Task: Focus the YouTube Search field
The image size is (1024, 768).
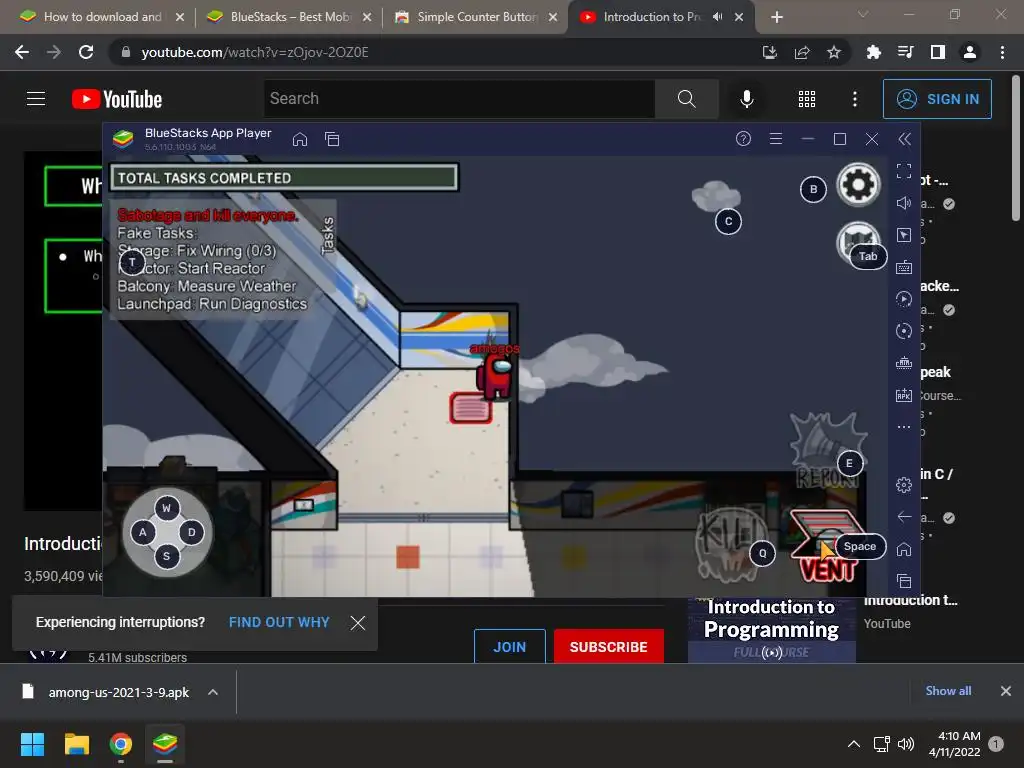Action: click(460, 99)
